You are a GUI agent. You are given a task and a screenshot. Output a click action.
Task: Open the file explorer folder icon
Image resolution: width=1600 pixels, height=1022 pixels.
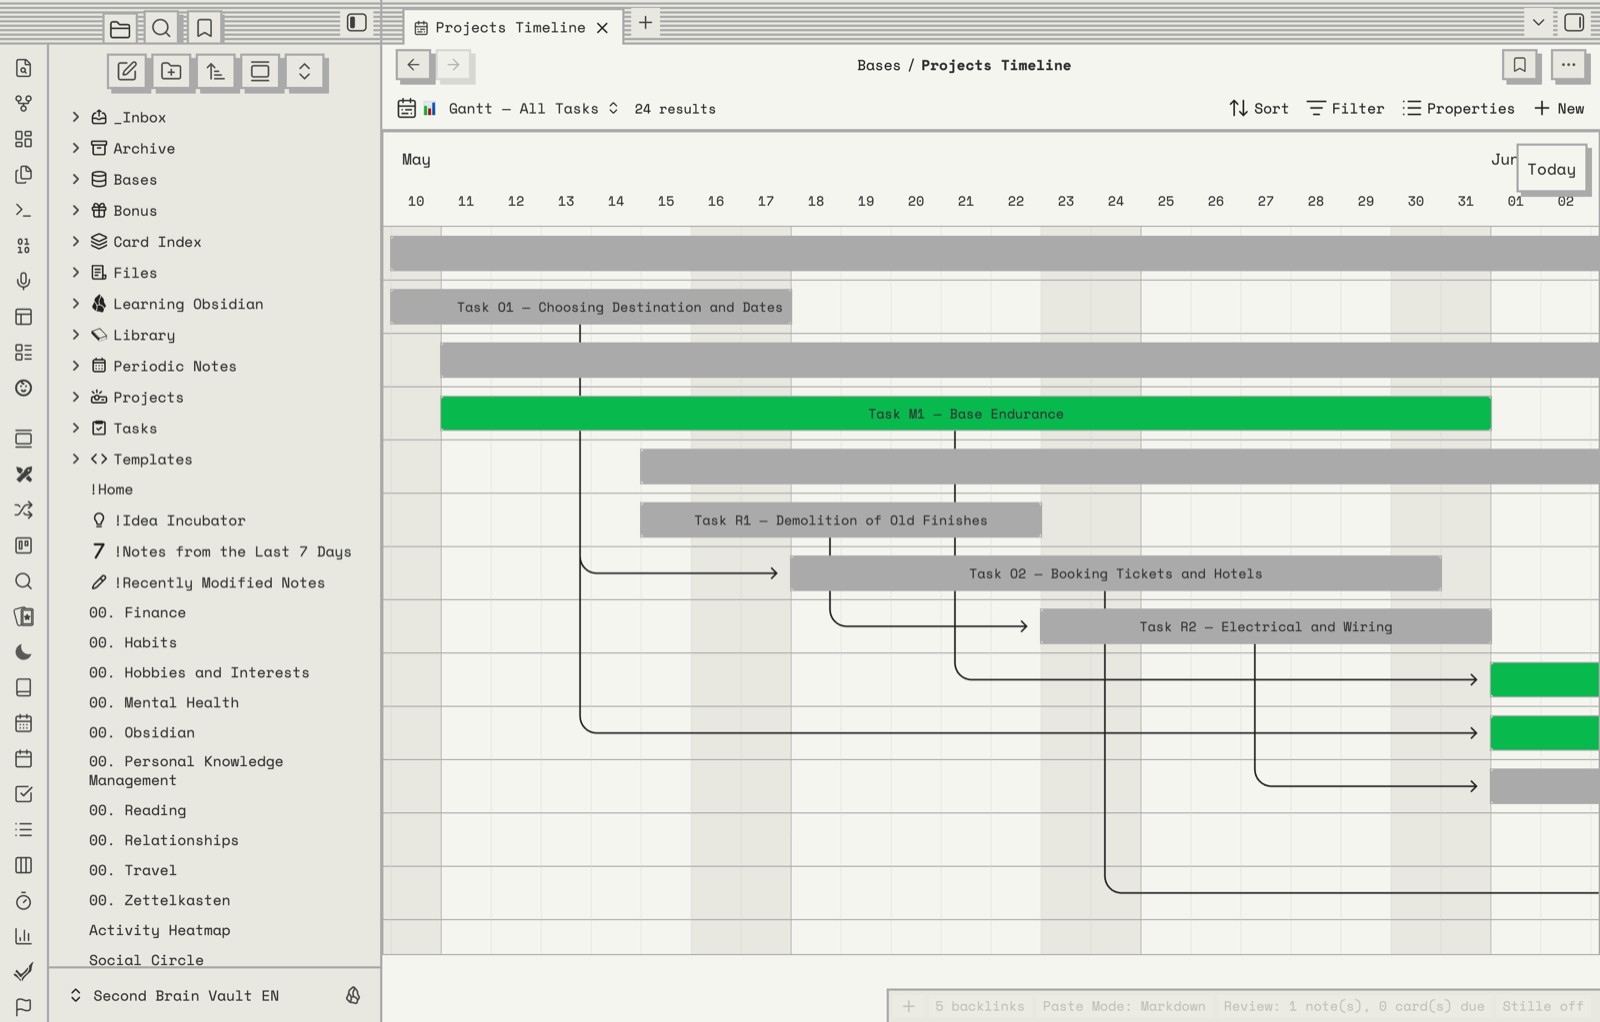(120, 28)
